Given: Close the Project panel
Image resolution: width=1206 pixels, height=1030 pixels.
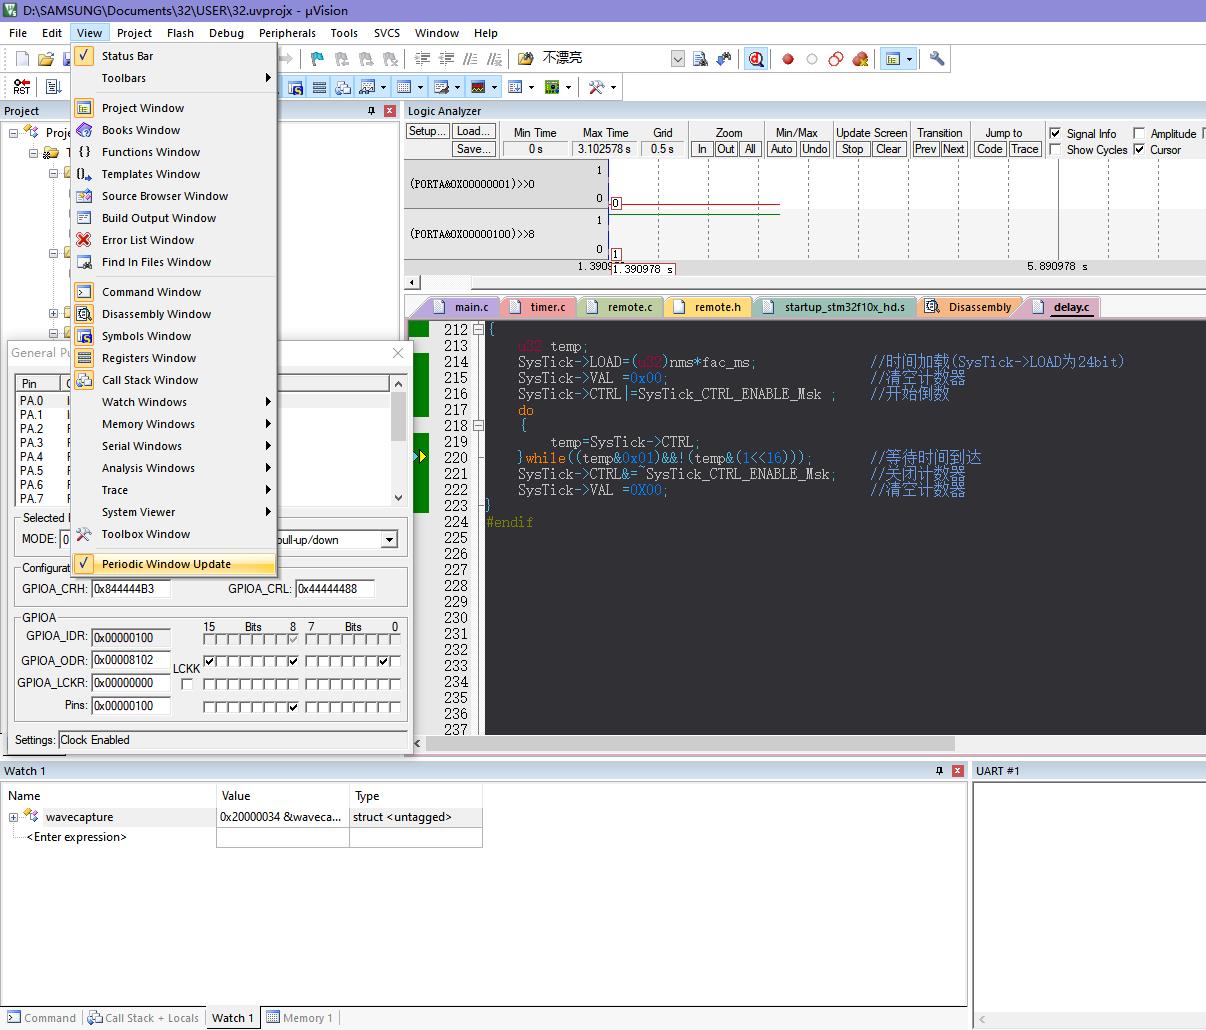Looking at the screenshot, I should coord(390,111).
